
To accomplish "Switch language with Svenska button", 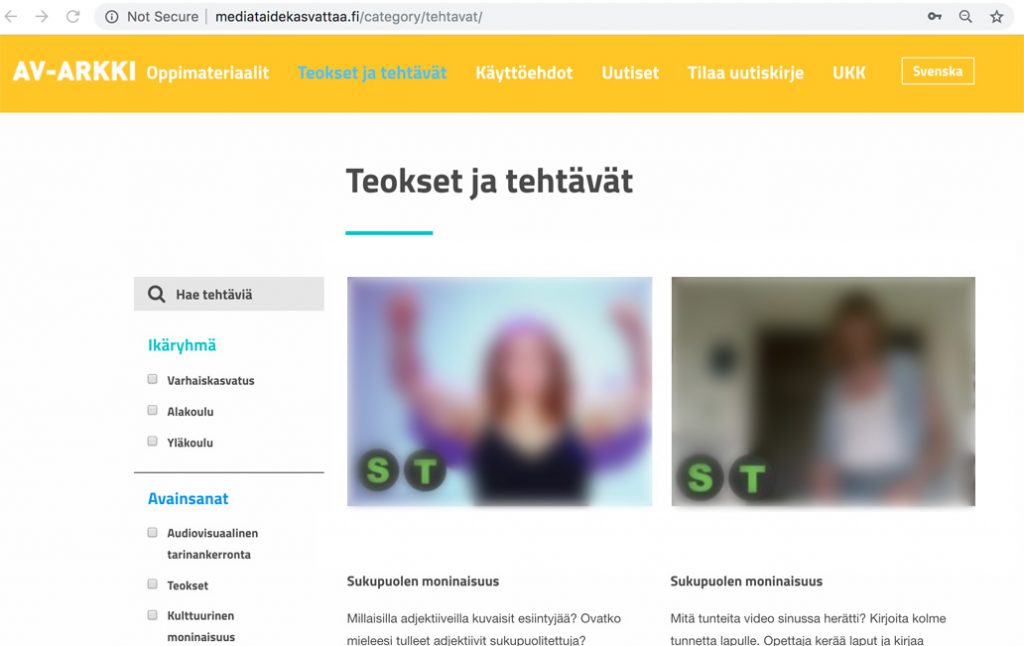I will 938,71.
